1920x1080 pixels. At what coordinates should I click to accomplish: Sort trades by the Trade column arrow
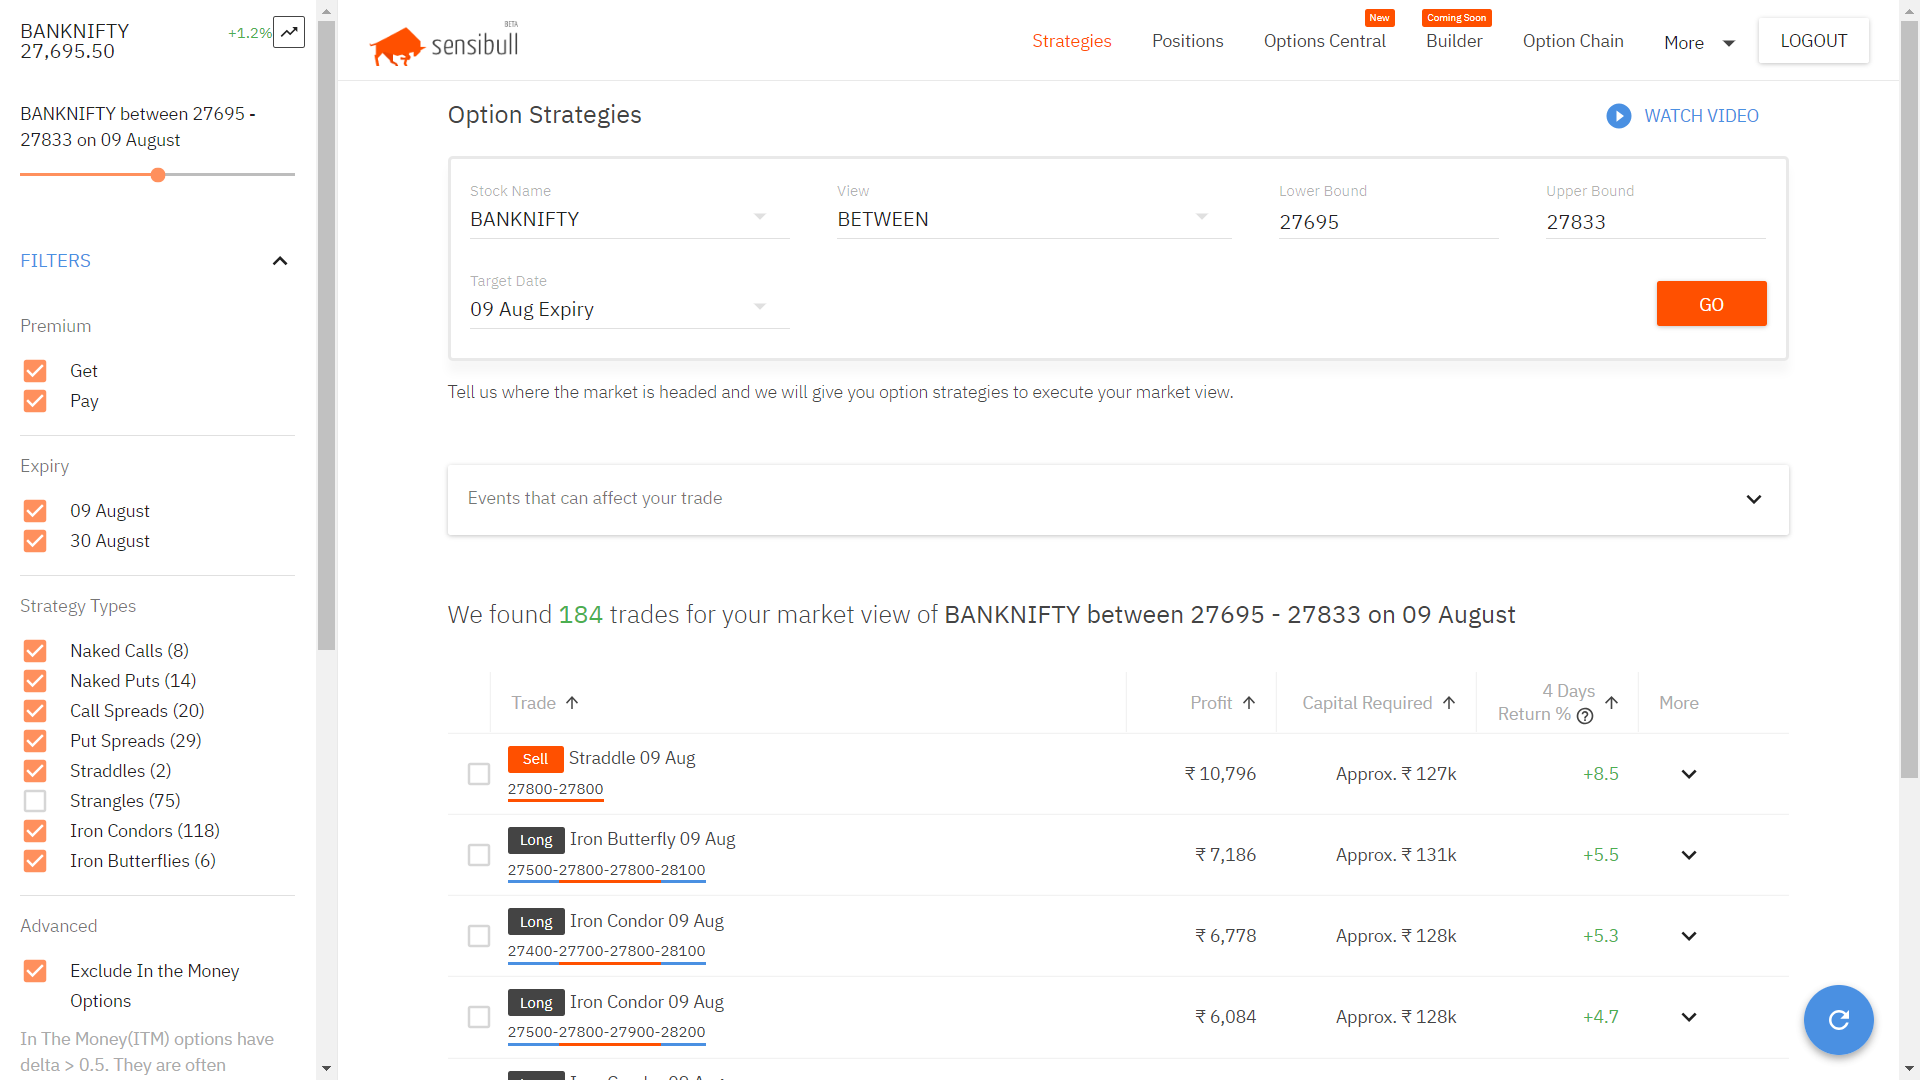pos(572,703)
